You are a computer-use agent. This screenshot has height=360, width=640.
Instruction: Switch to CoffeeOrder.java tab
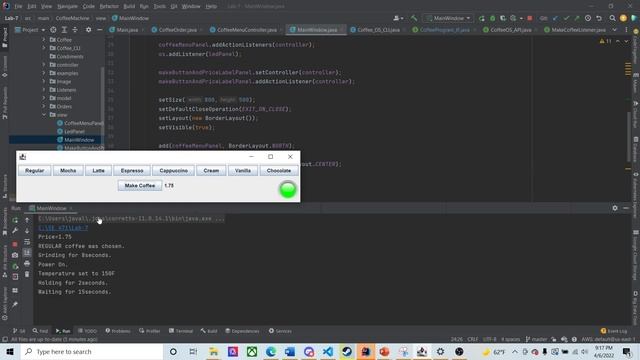[x=178, y=30]
